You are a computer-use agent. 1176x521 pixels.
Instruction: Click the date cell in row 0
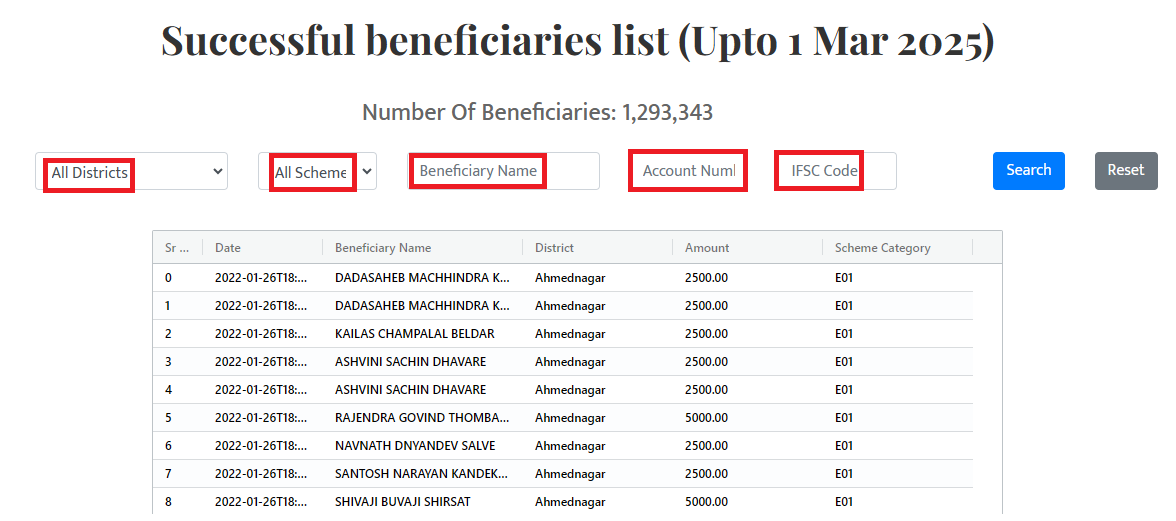[x=261, y=277]
